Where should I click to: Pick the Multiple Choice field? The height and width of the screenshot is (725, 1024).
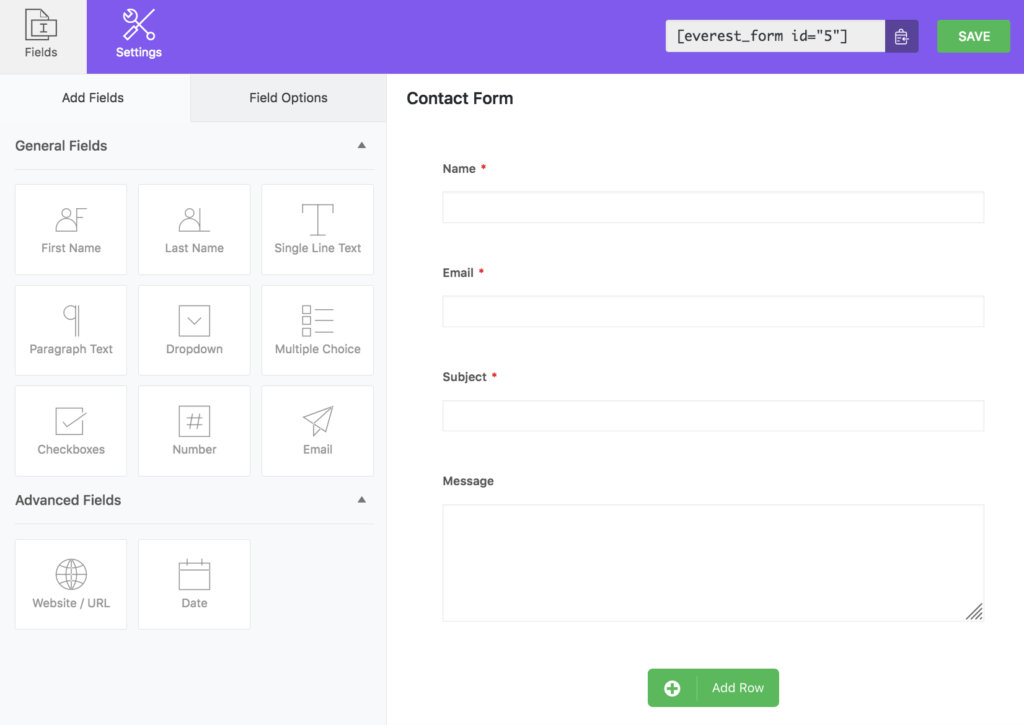point(317,329)
